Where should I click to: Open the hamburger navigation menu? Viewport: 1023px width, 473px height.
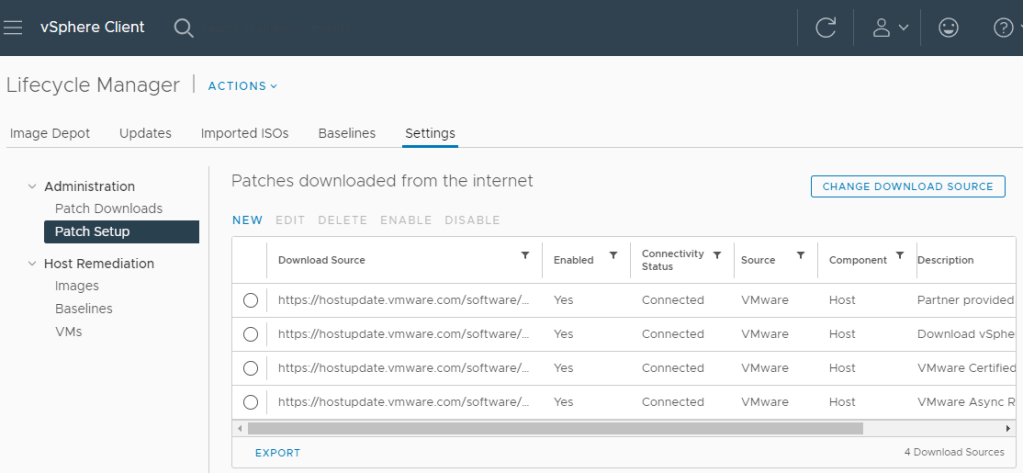coord(13,28)
